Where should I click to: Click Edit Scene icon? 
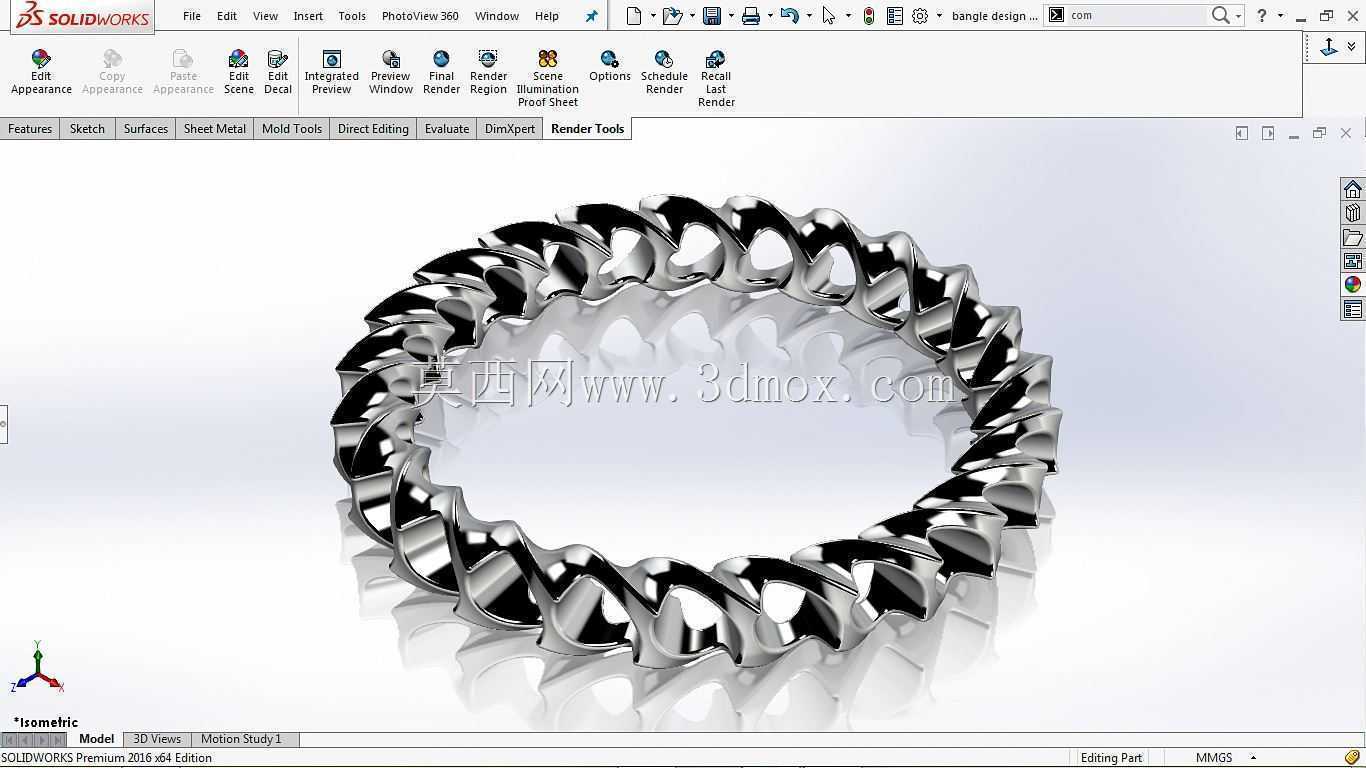pos(238,72)
